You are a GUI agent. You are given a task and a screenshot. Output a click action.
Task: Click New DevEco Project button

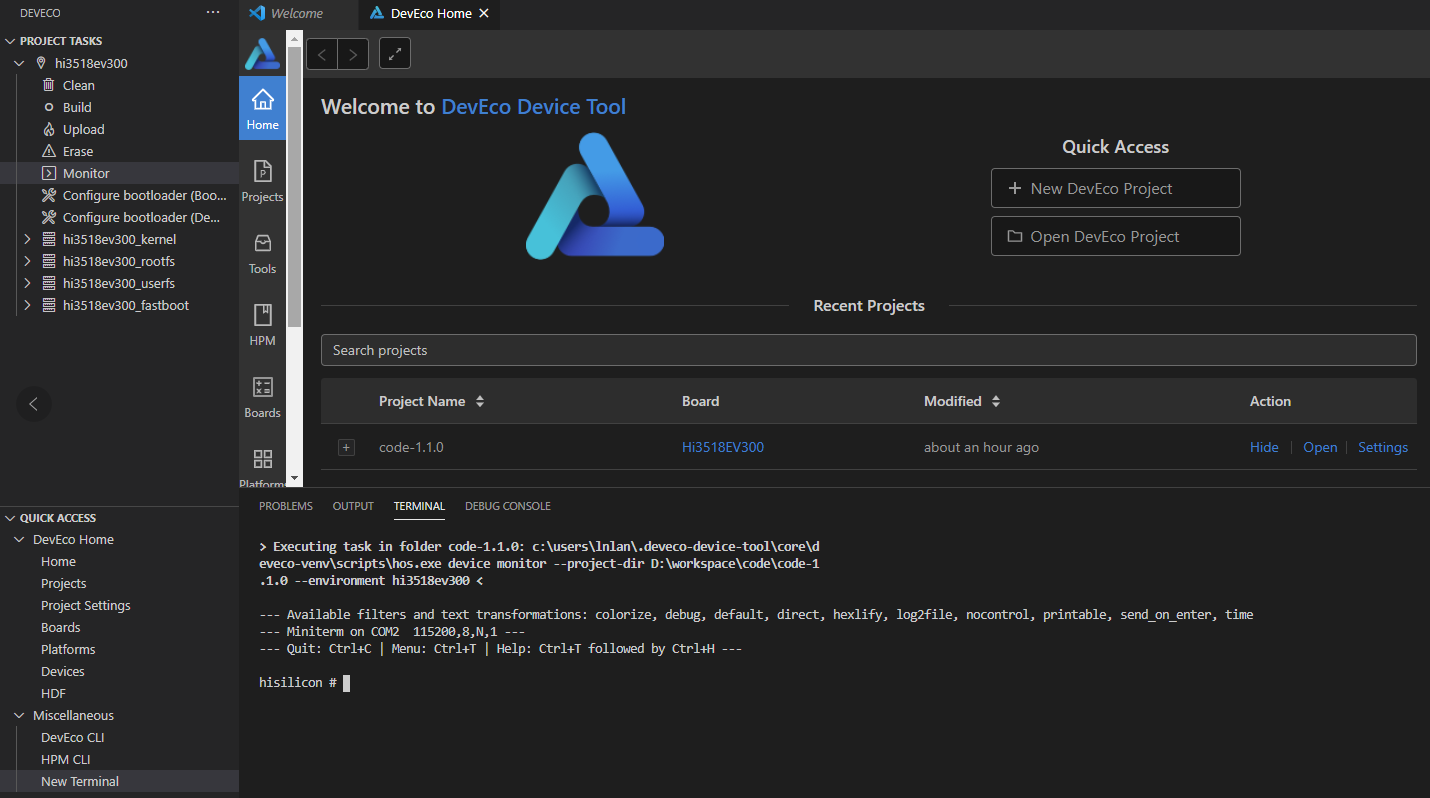[x=1115, y=188]
